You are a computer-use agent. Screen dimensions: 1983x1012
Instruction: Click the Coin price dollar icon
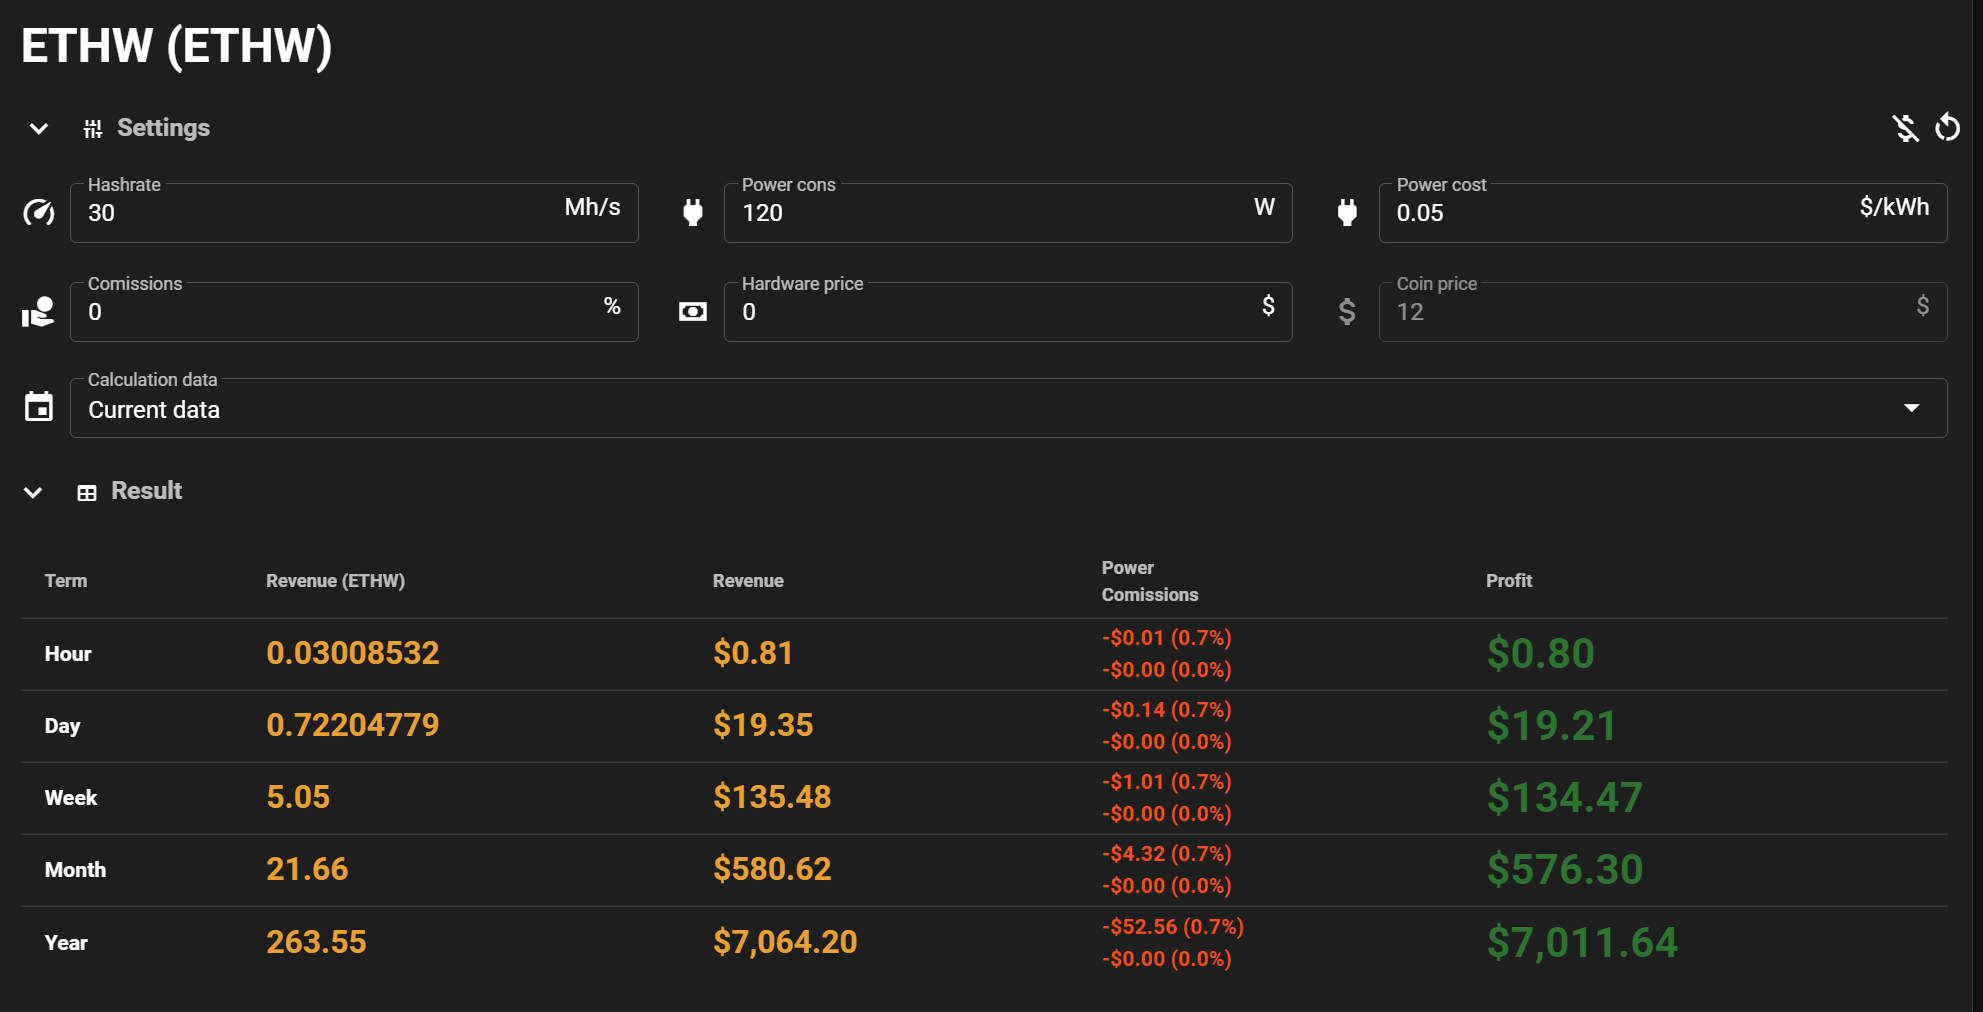tap(1347, 312)
